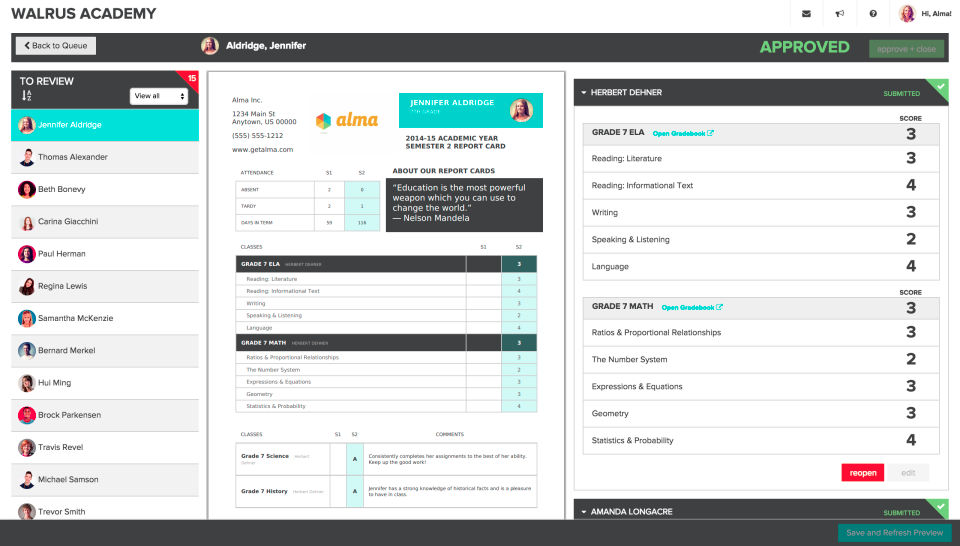The image size is (960, 546).
Task: Click the Open Gradebook icon for Grade 7 Math
Action: pos(719,307)
